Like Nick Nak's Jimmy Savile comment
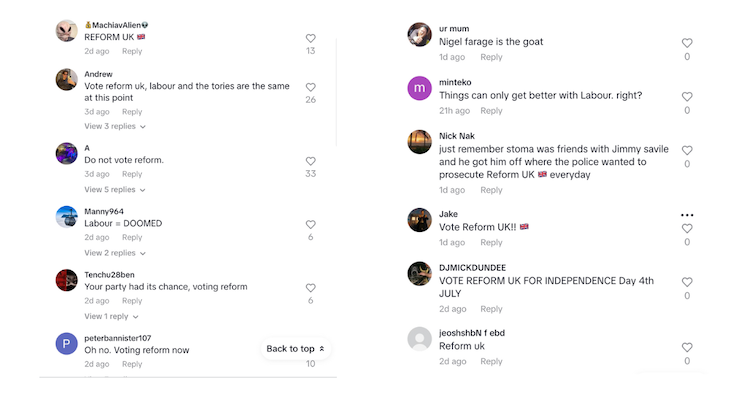Image resolution: width=750 pixels, height=394 pixels. (x=687, y=150)
